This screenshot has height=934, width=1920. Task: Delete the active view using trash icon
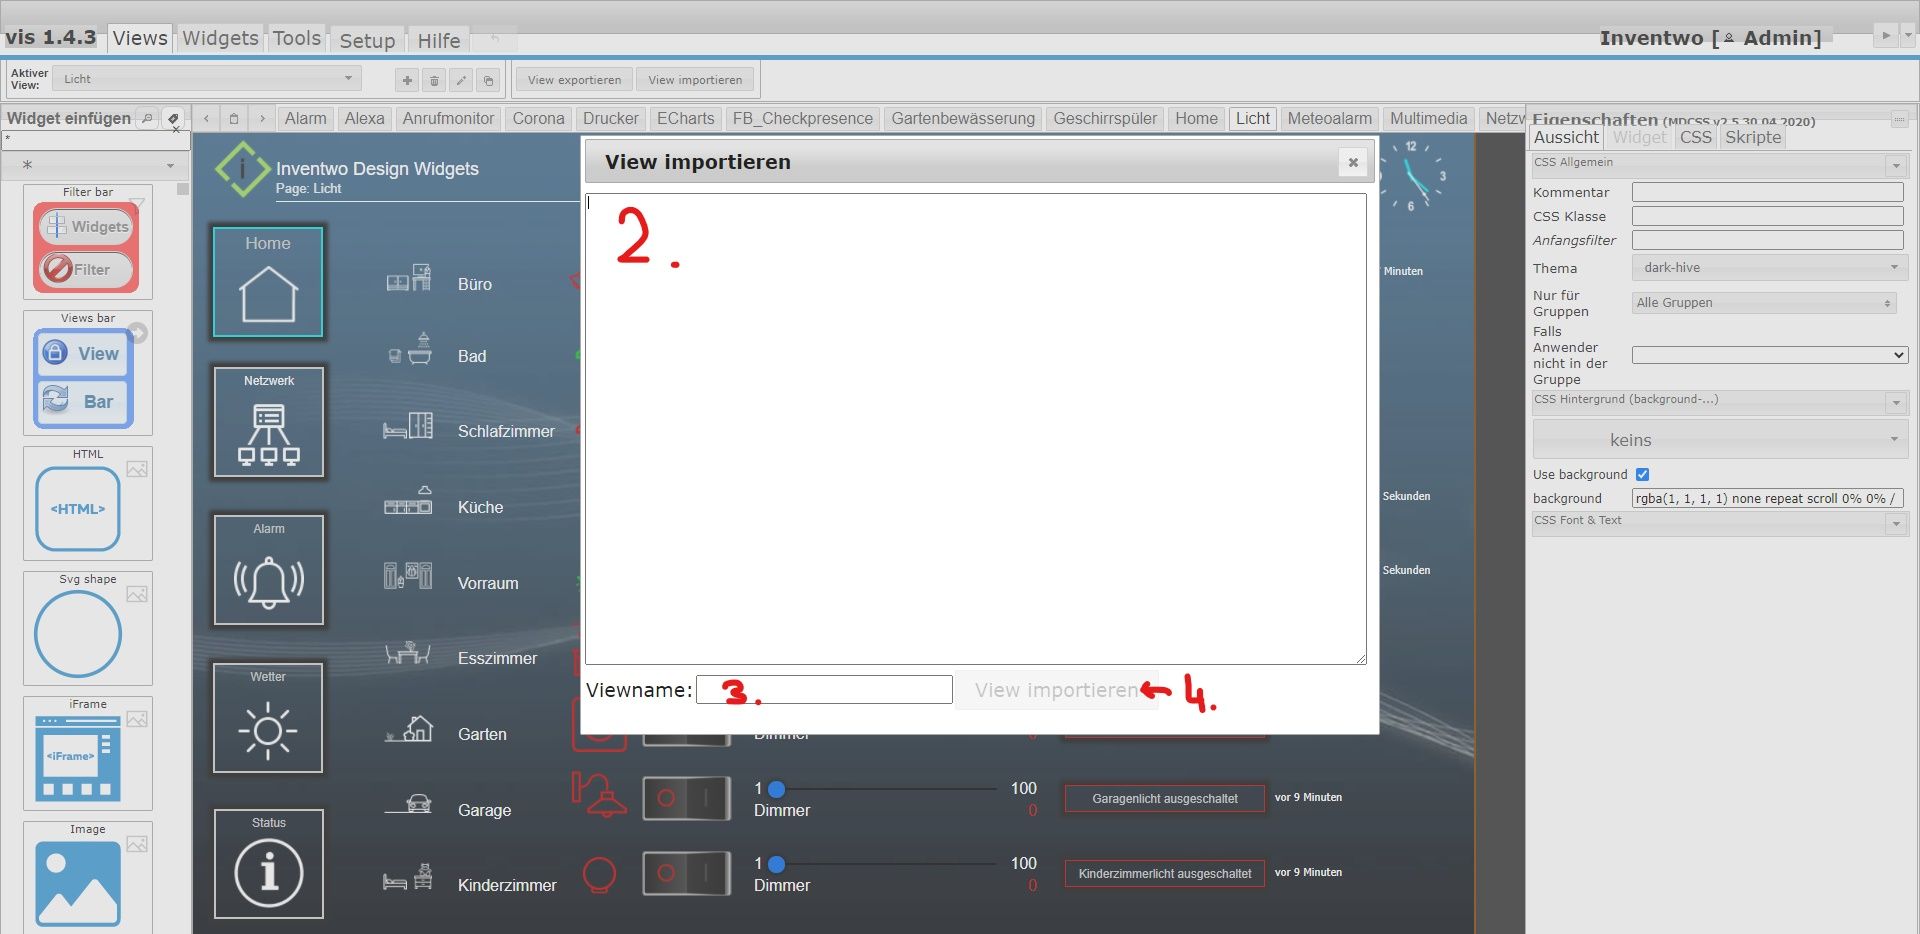click(434, 80)
